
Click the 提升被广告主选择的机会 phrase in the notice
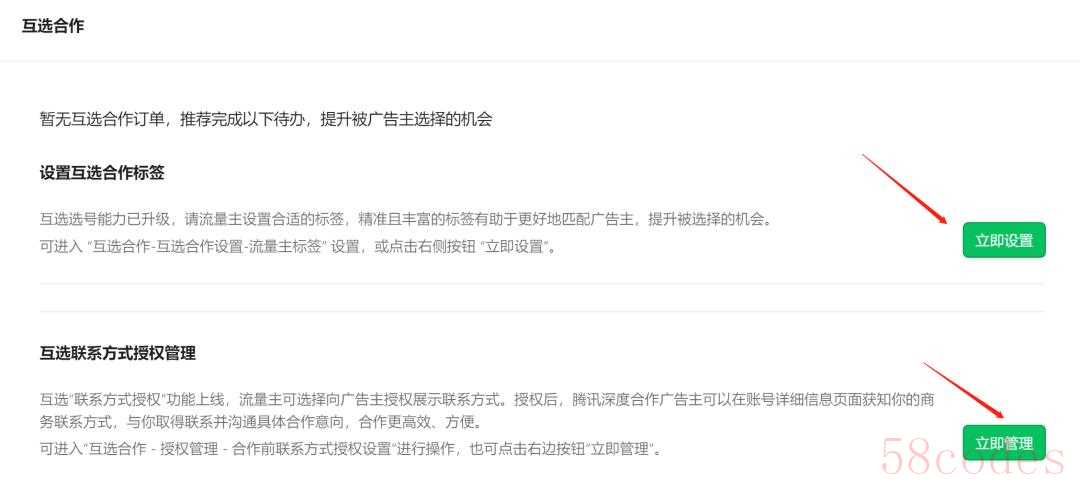point(406,119)
